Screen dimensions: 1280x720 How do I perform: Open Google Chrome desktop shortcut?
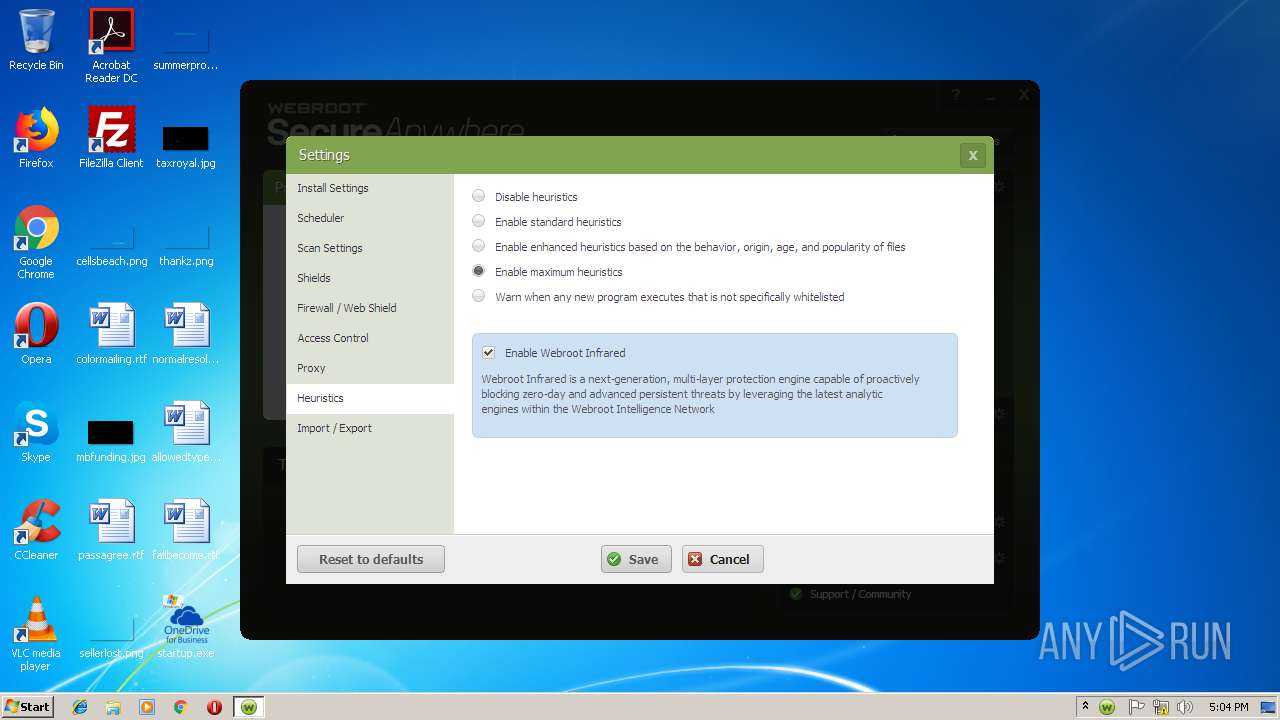pyautogui.click(x=36, y=243)
